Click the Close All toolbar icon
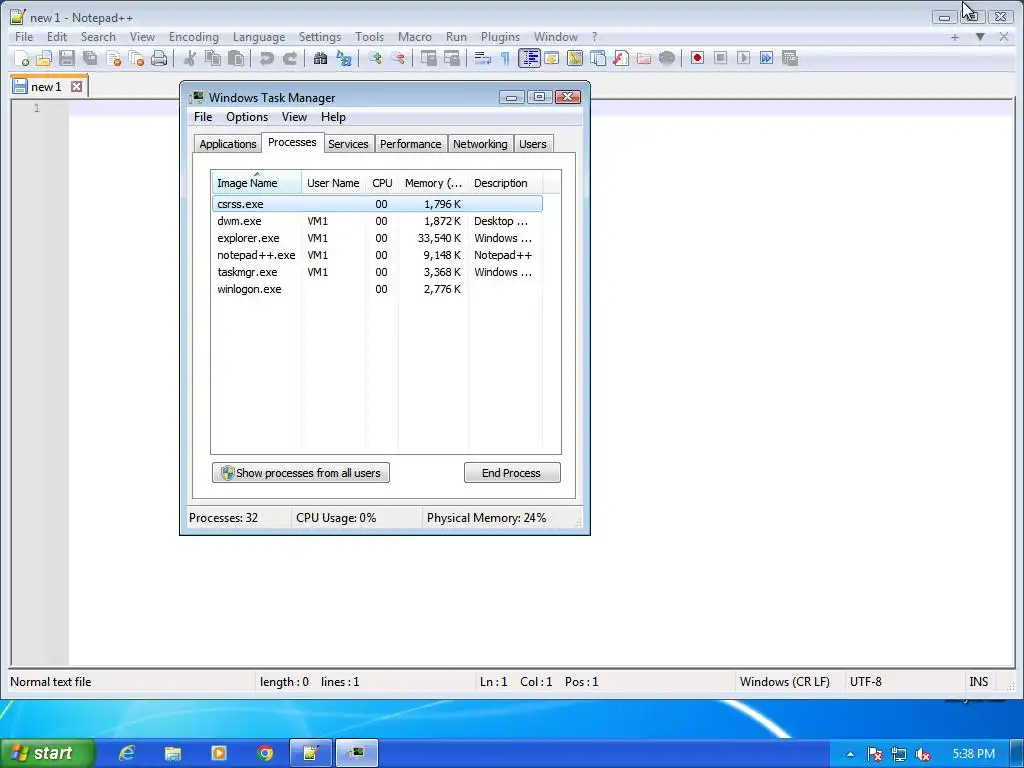This screenshot has height=768, width=1024. coord(136,59)
